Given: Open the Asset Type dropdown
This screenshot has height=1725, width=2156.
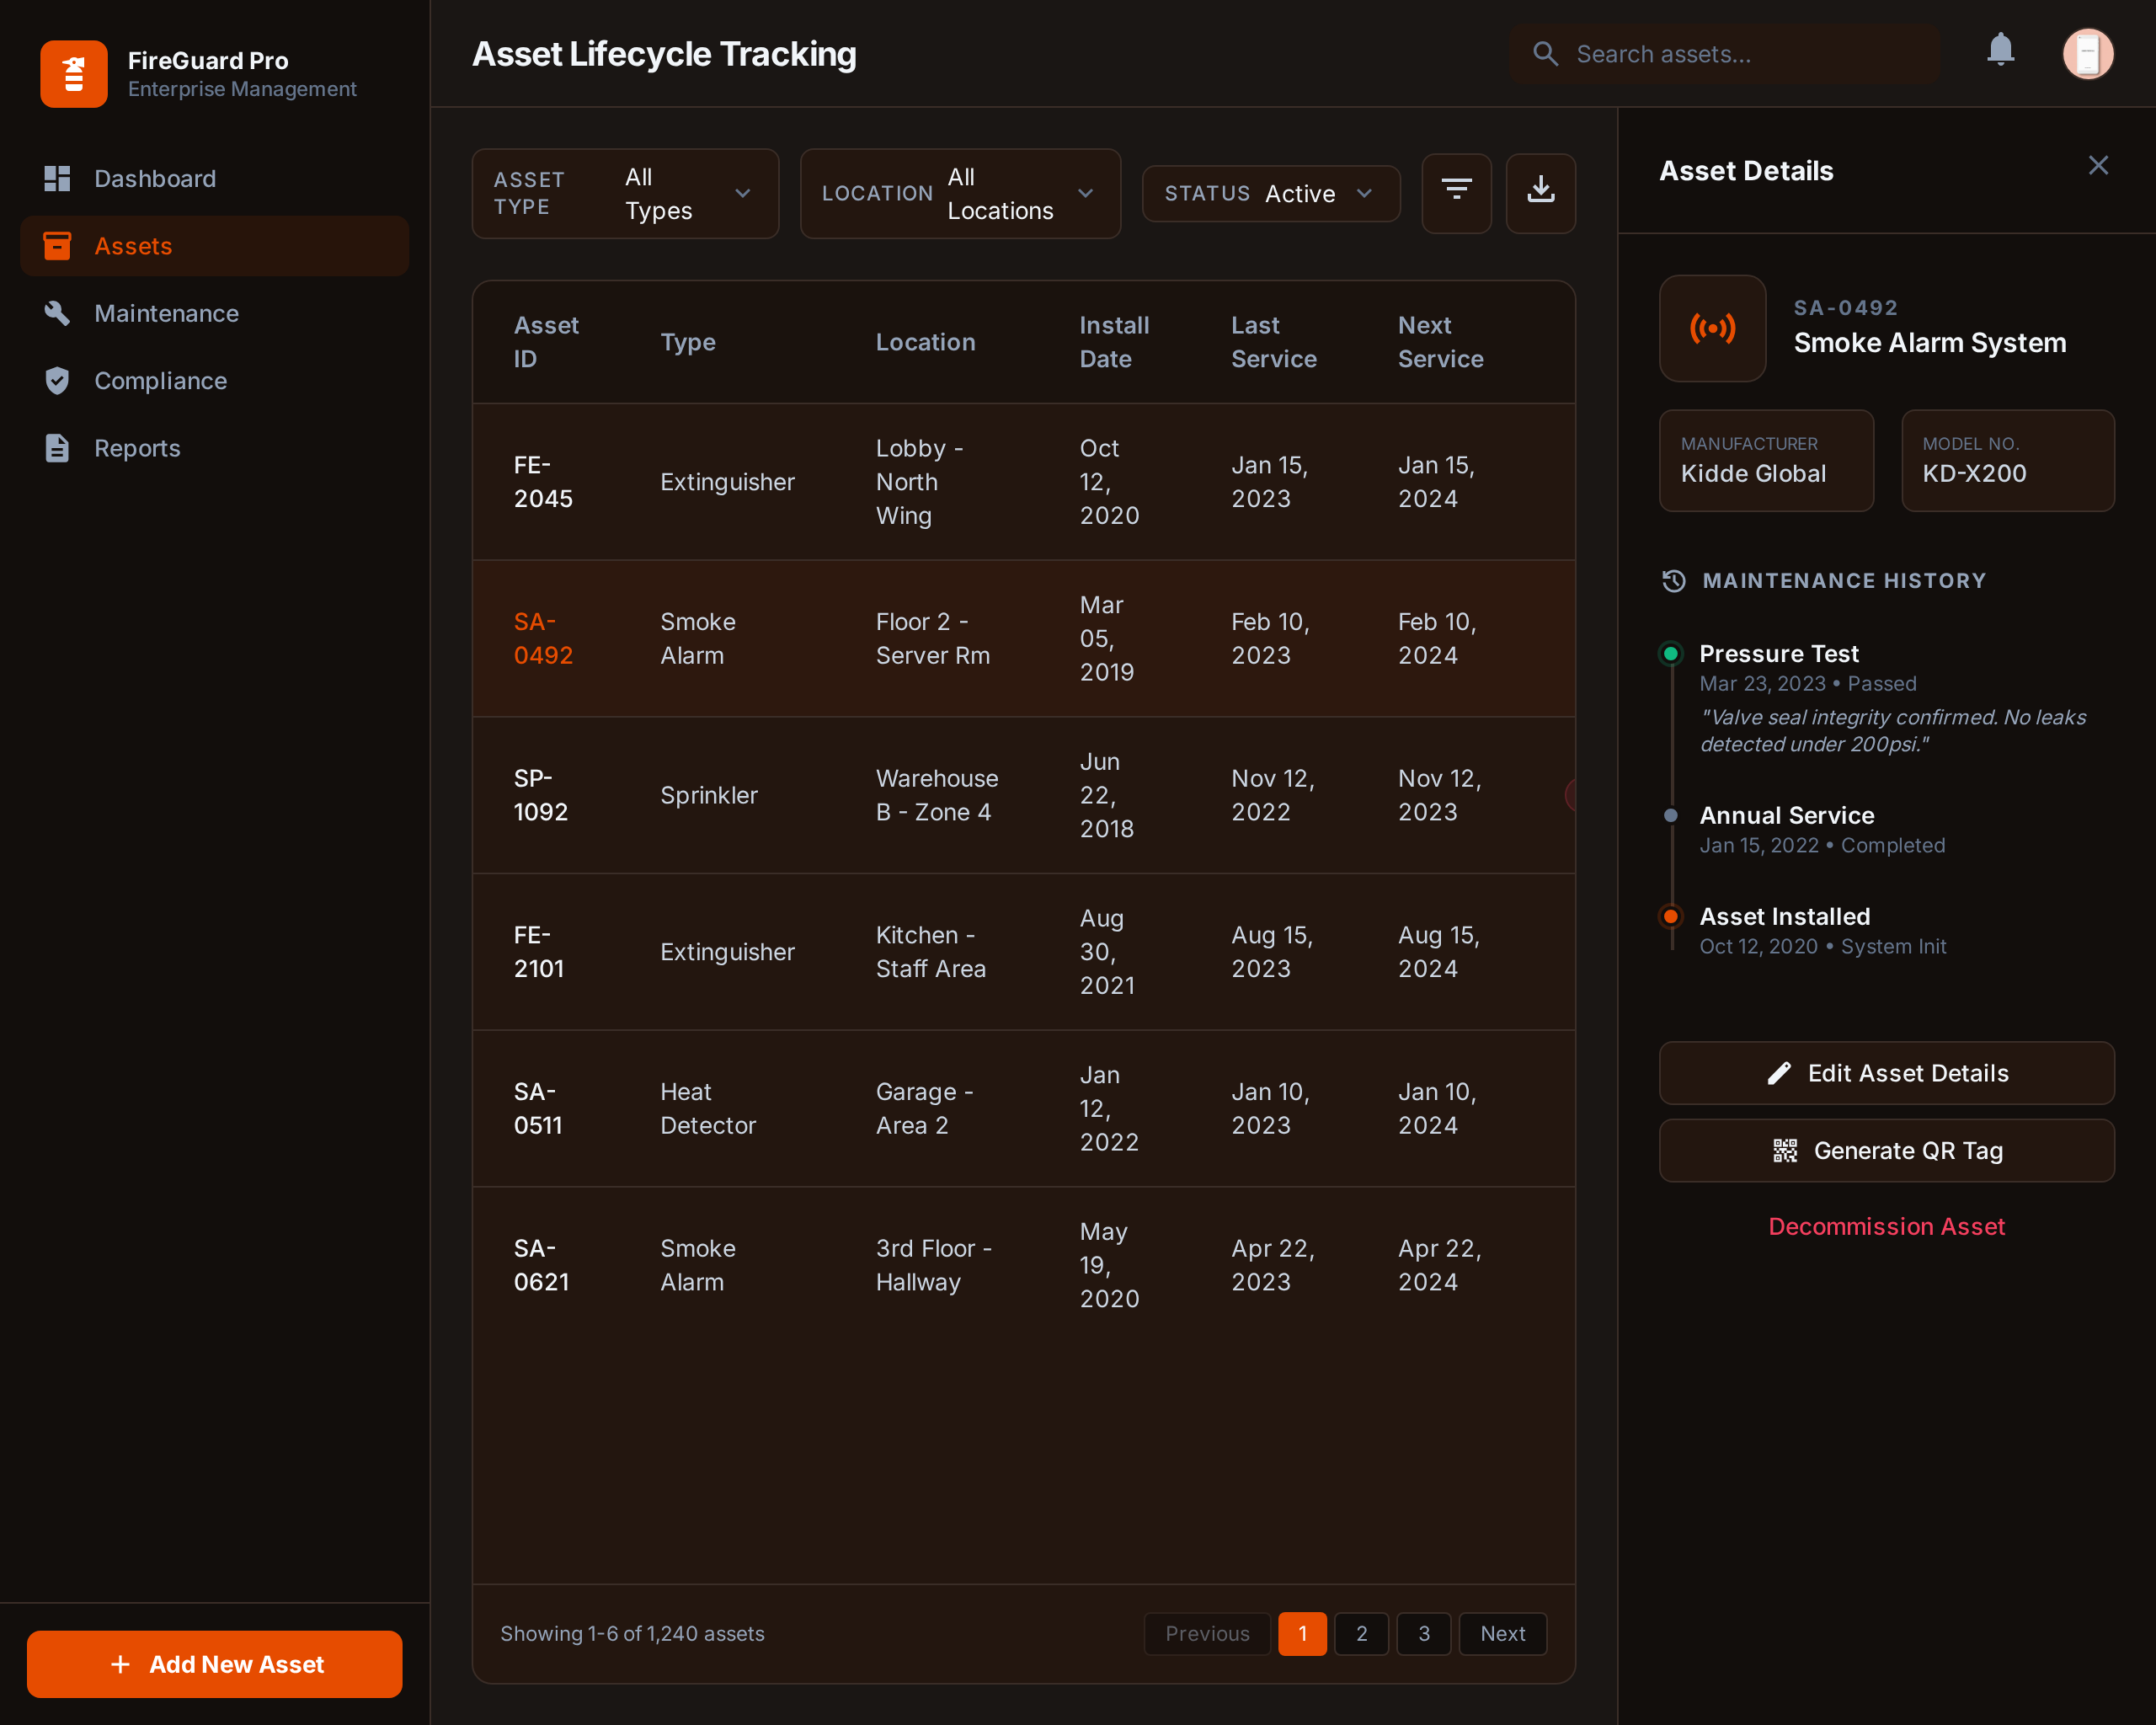Looking at the screenshot, I should click(x=625, y=193).
